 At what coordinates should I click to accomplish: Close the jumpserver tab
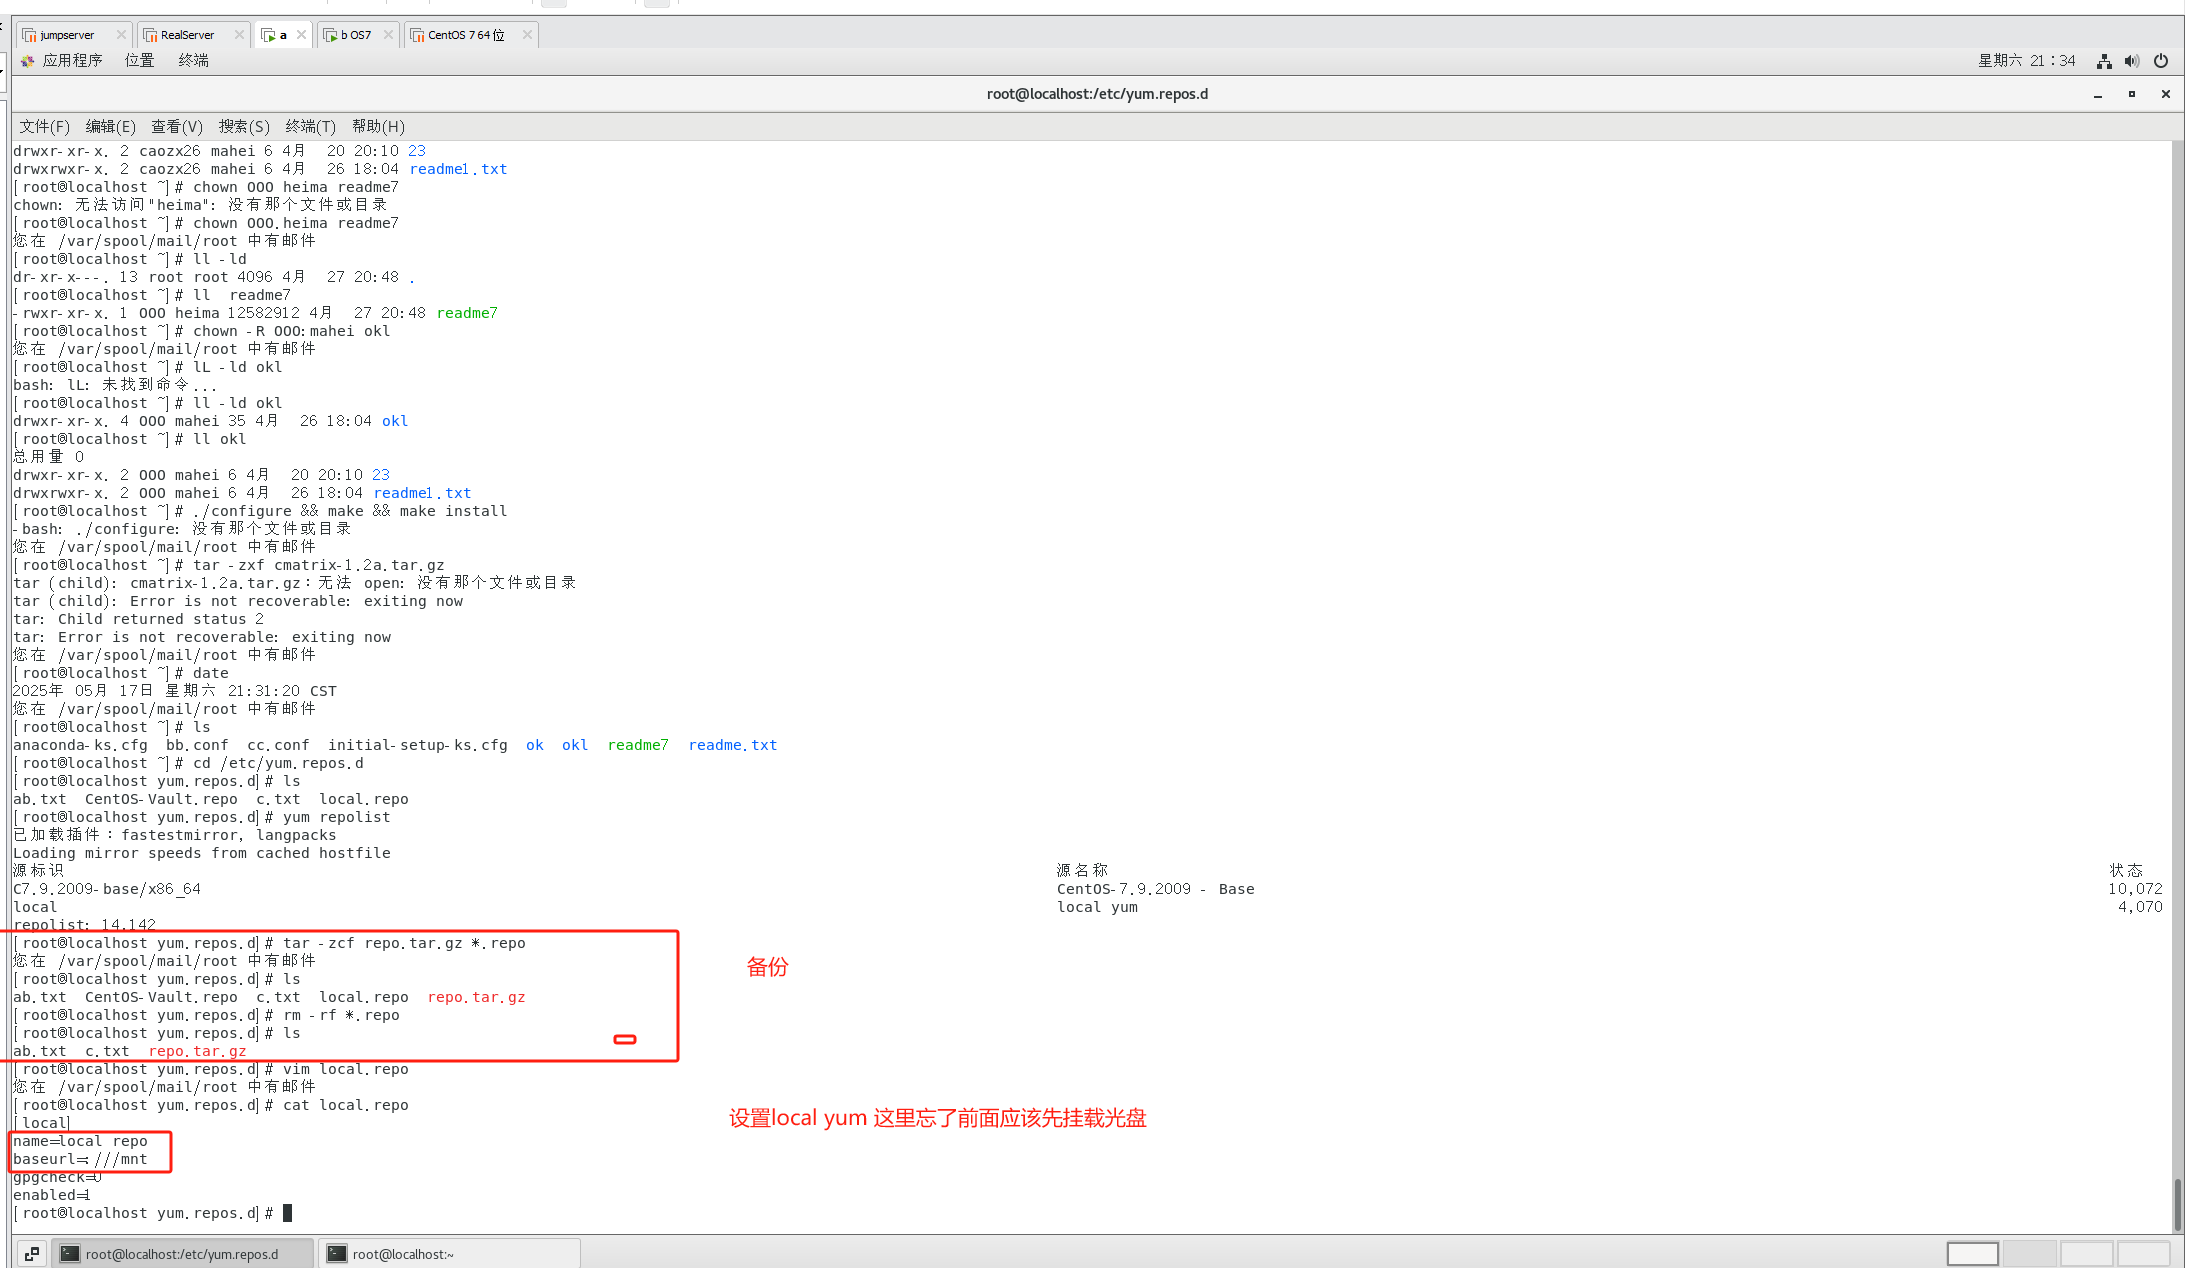tap(121, 35)
